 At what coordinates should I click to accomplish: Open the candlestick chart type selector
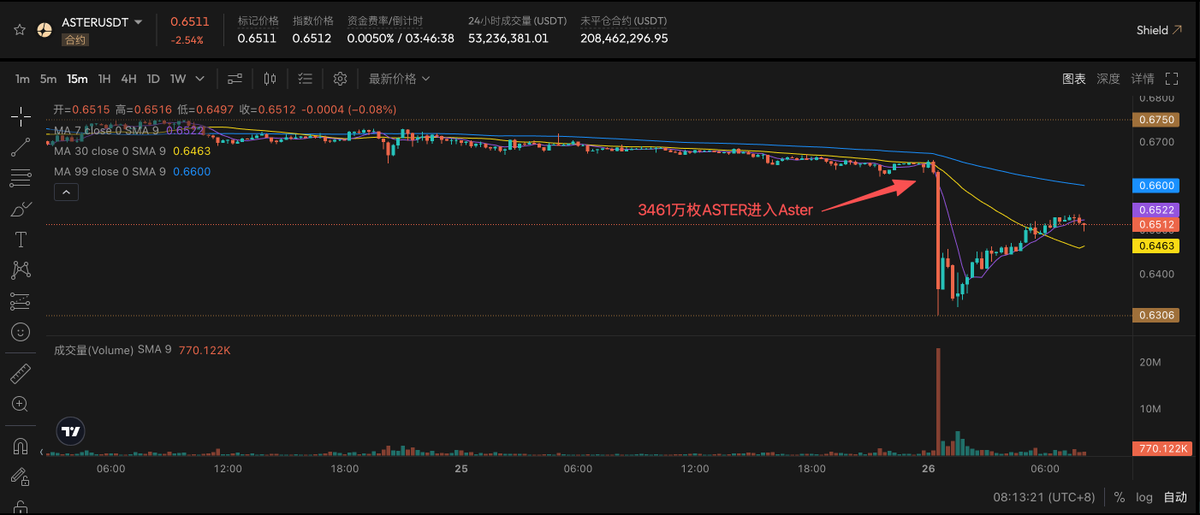pyautogui.click(x=270, y=78)
